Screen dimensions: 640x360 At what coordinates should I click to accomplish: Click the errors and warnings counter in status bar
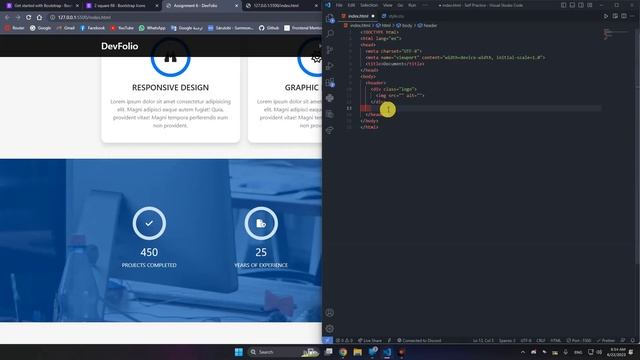click(344, 340)
